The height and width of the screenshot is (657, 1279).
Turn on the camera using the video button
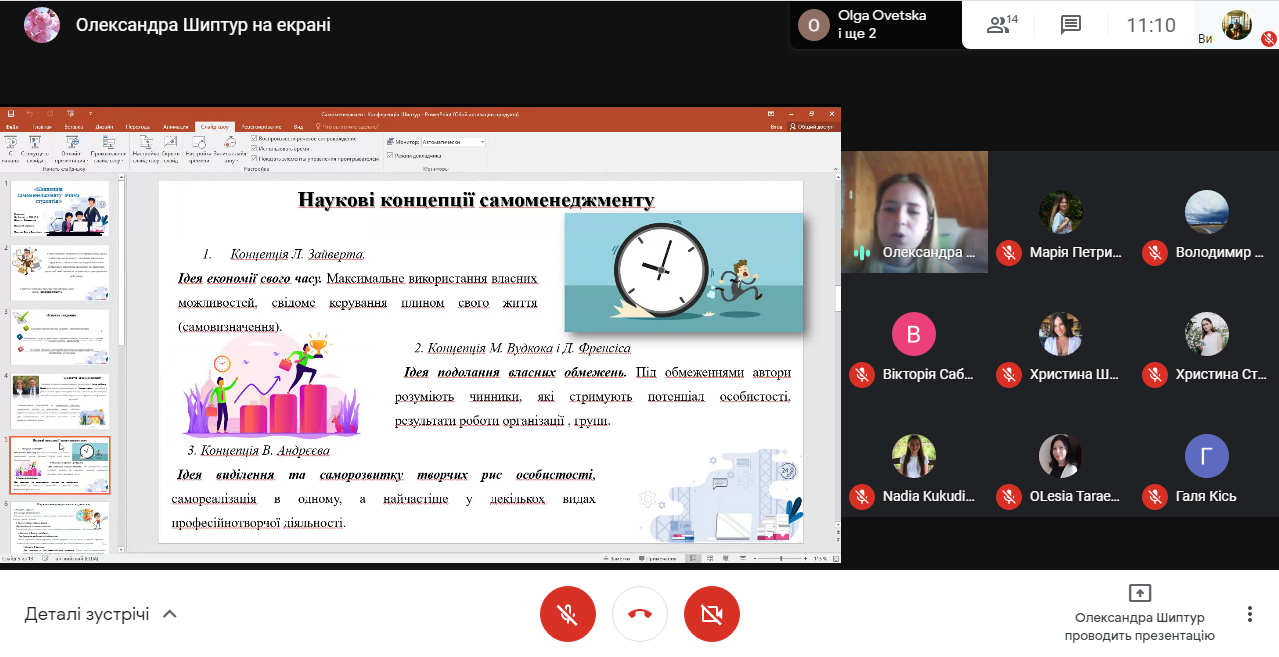(x=711, y=614)
